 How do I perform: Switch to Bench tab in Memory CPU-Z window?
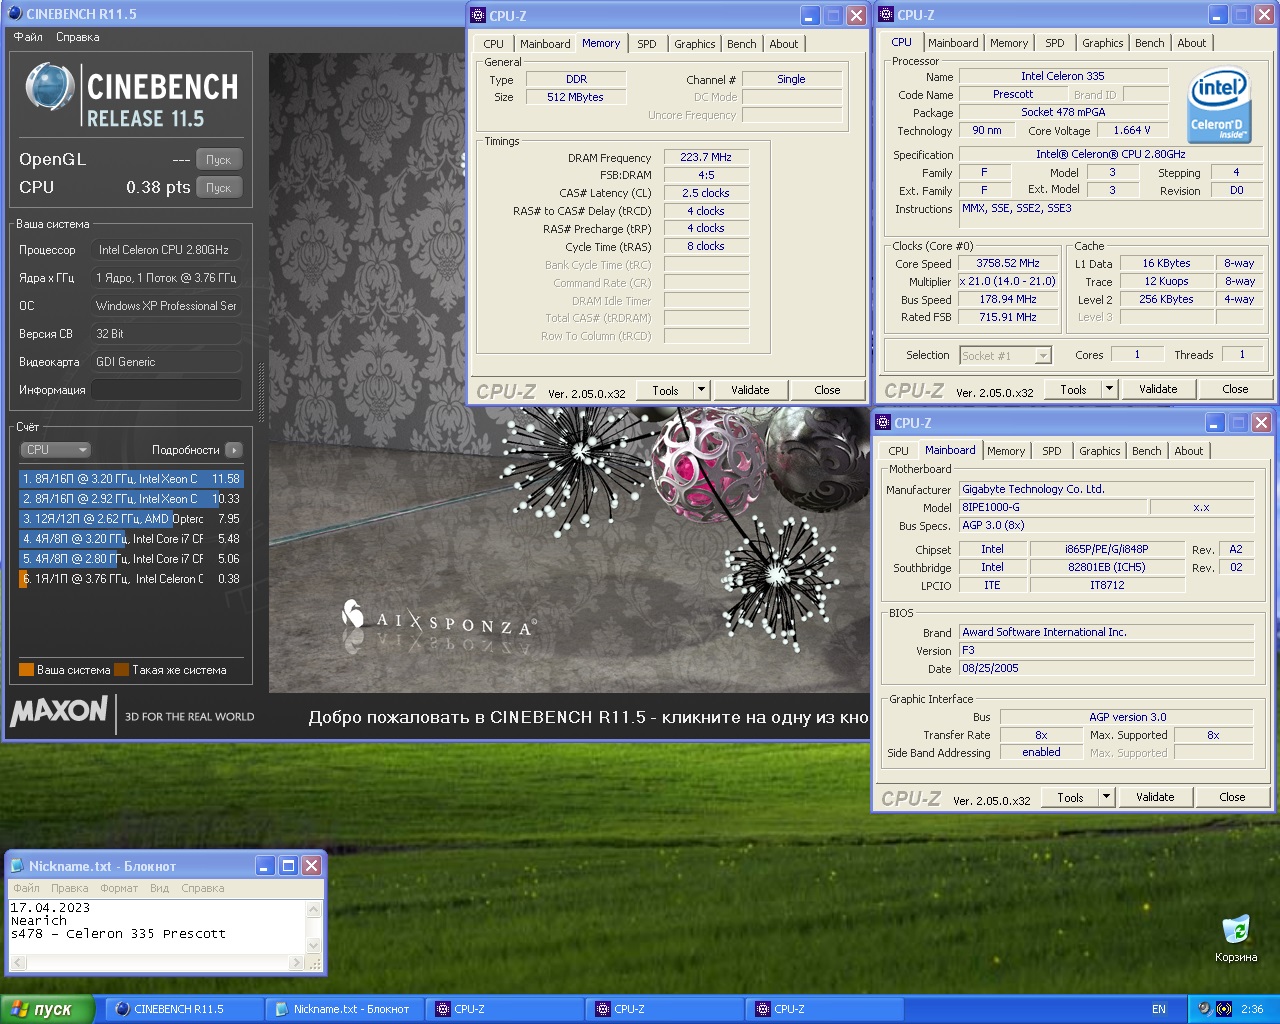coord(742,44)
